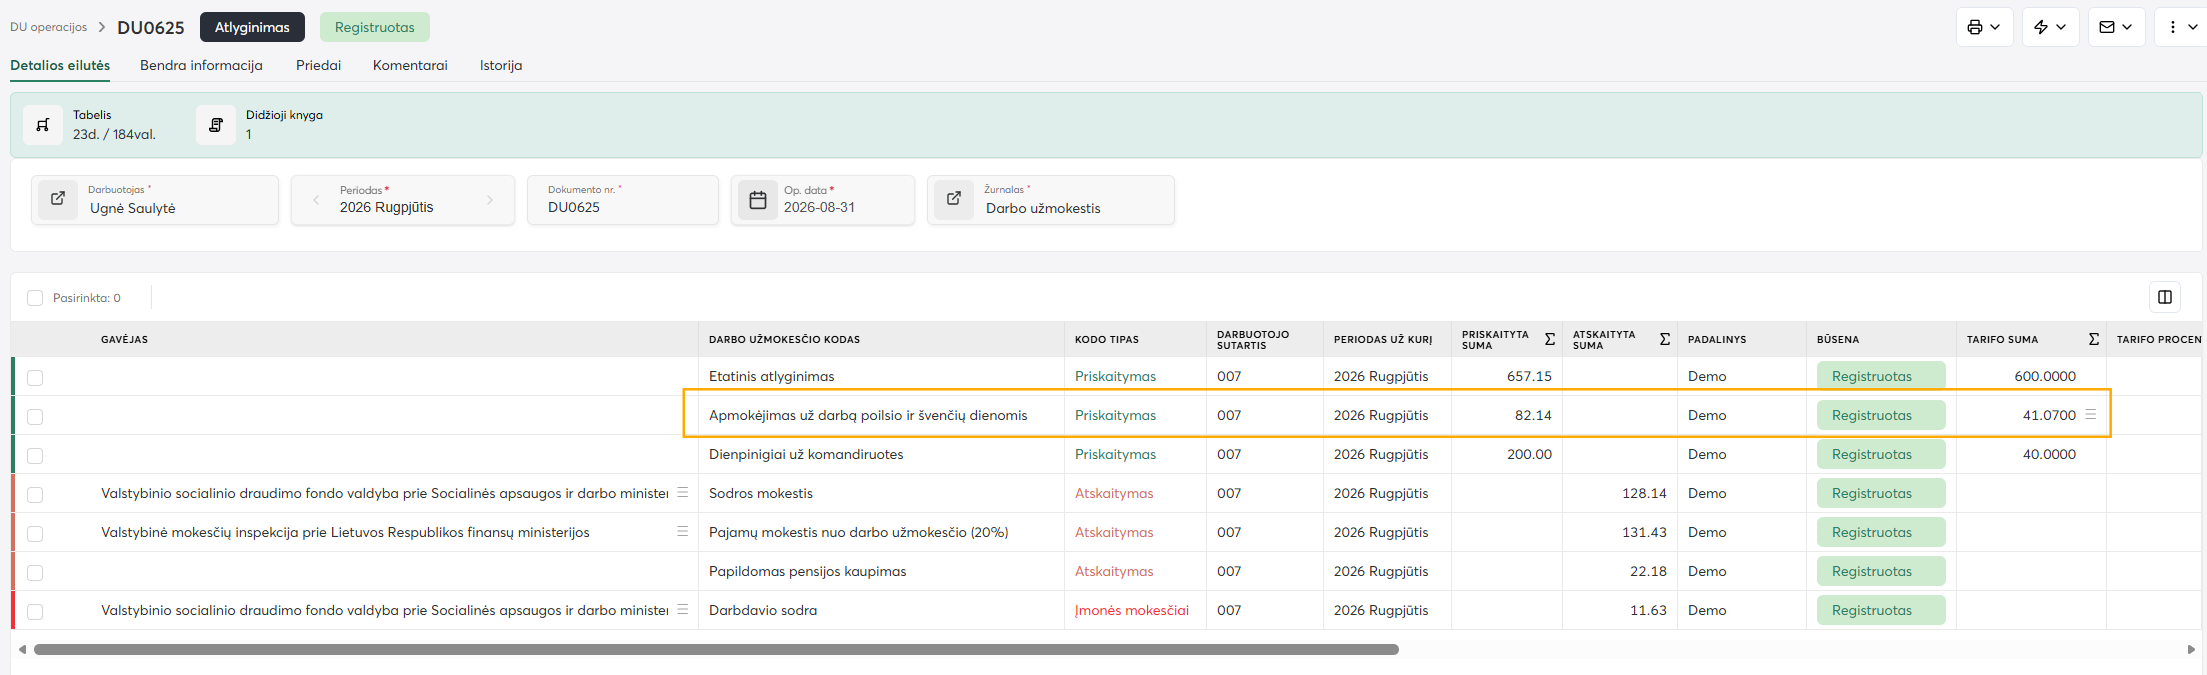2207x675 pixels.
Task: Open tariff details icon for 41.0700
Action: coord(2090,414)
